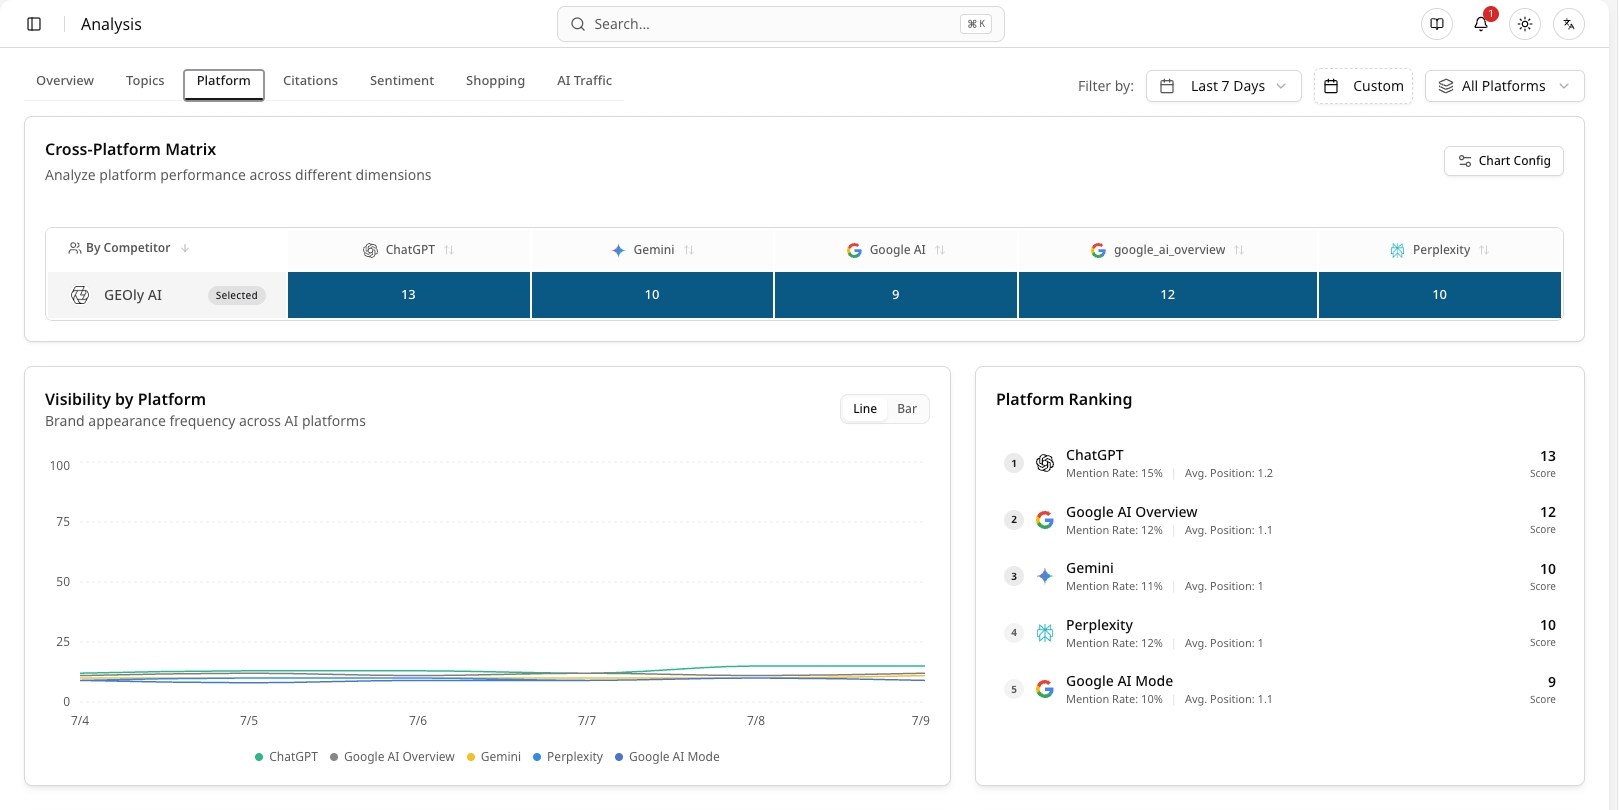This screenshot has width=1619, height=810.
Task: Toggle the sidebar panel icon
Action: [34, 24]
